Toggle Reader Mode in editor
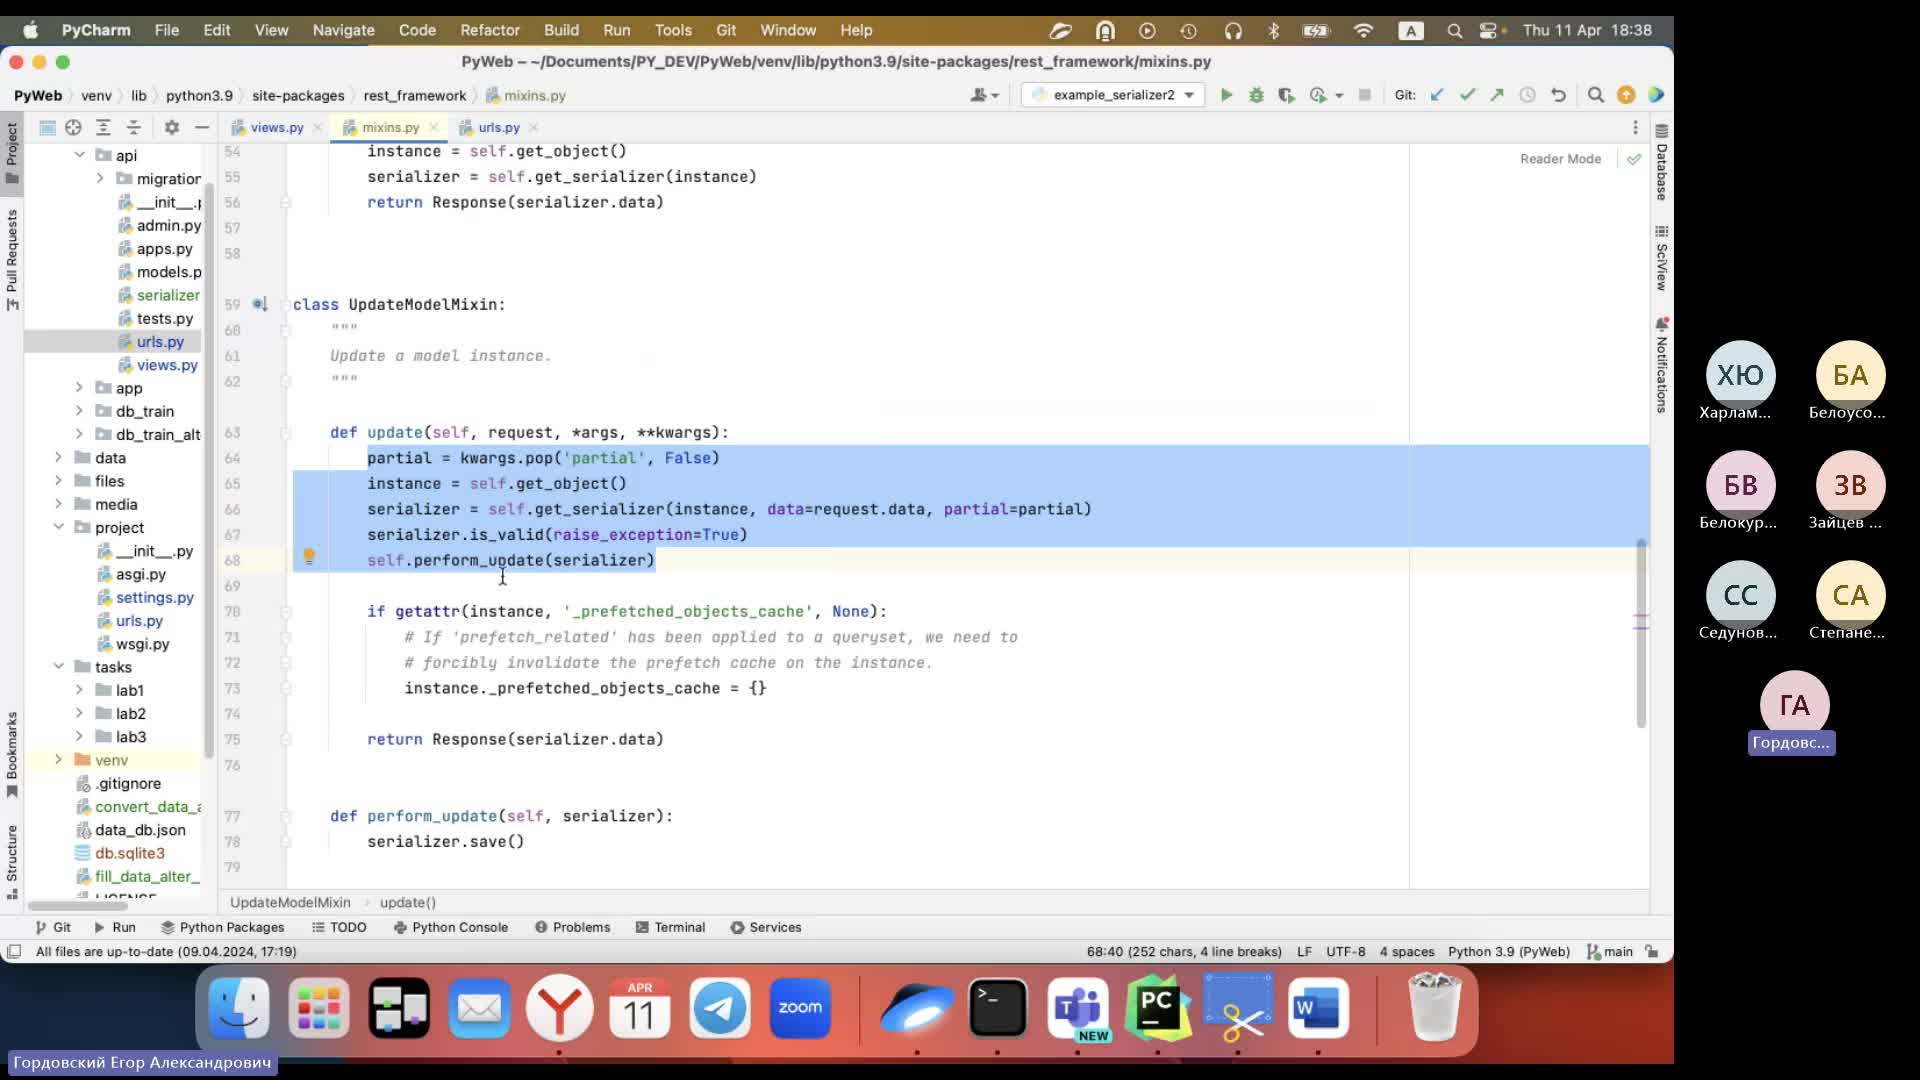This screenshot has height=1080, width=1920. (1560, 159)
